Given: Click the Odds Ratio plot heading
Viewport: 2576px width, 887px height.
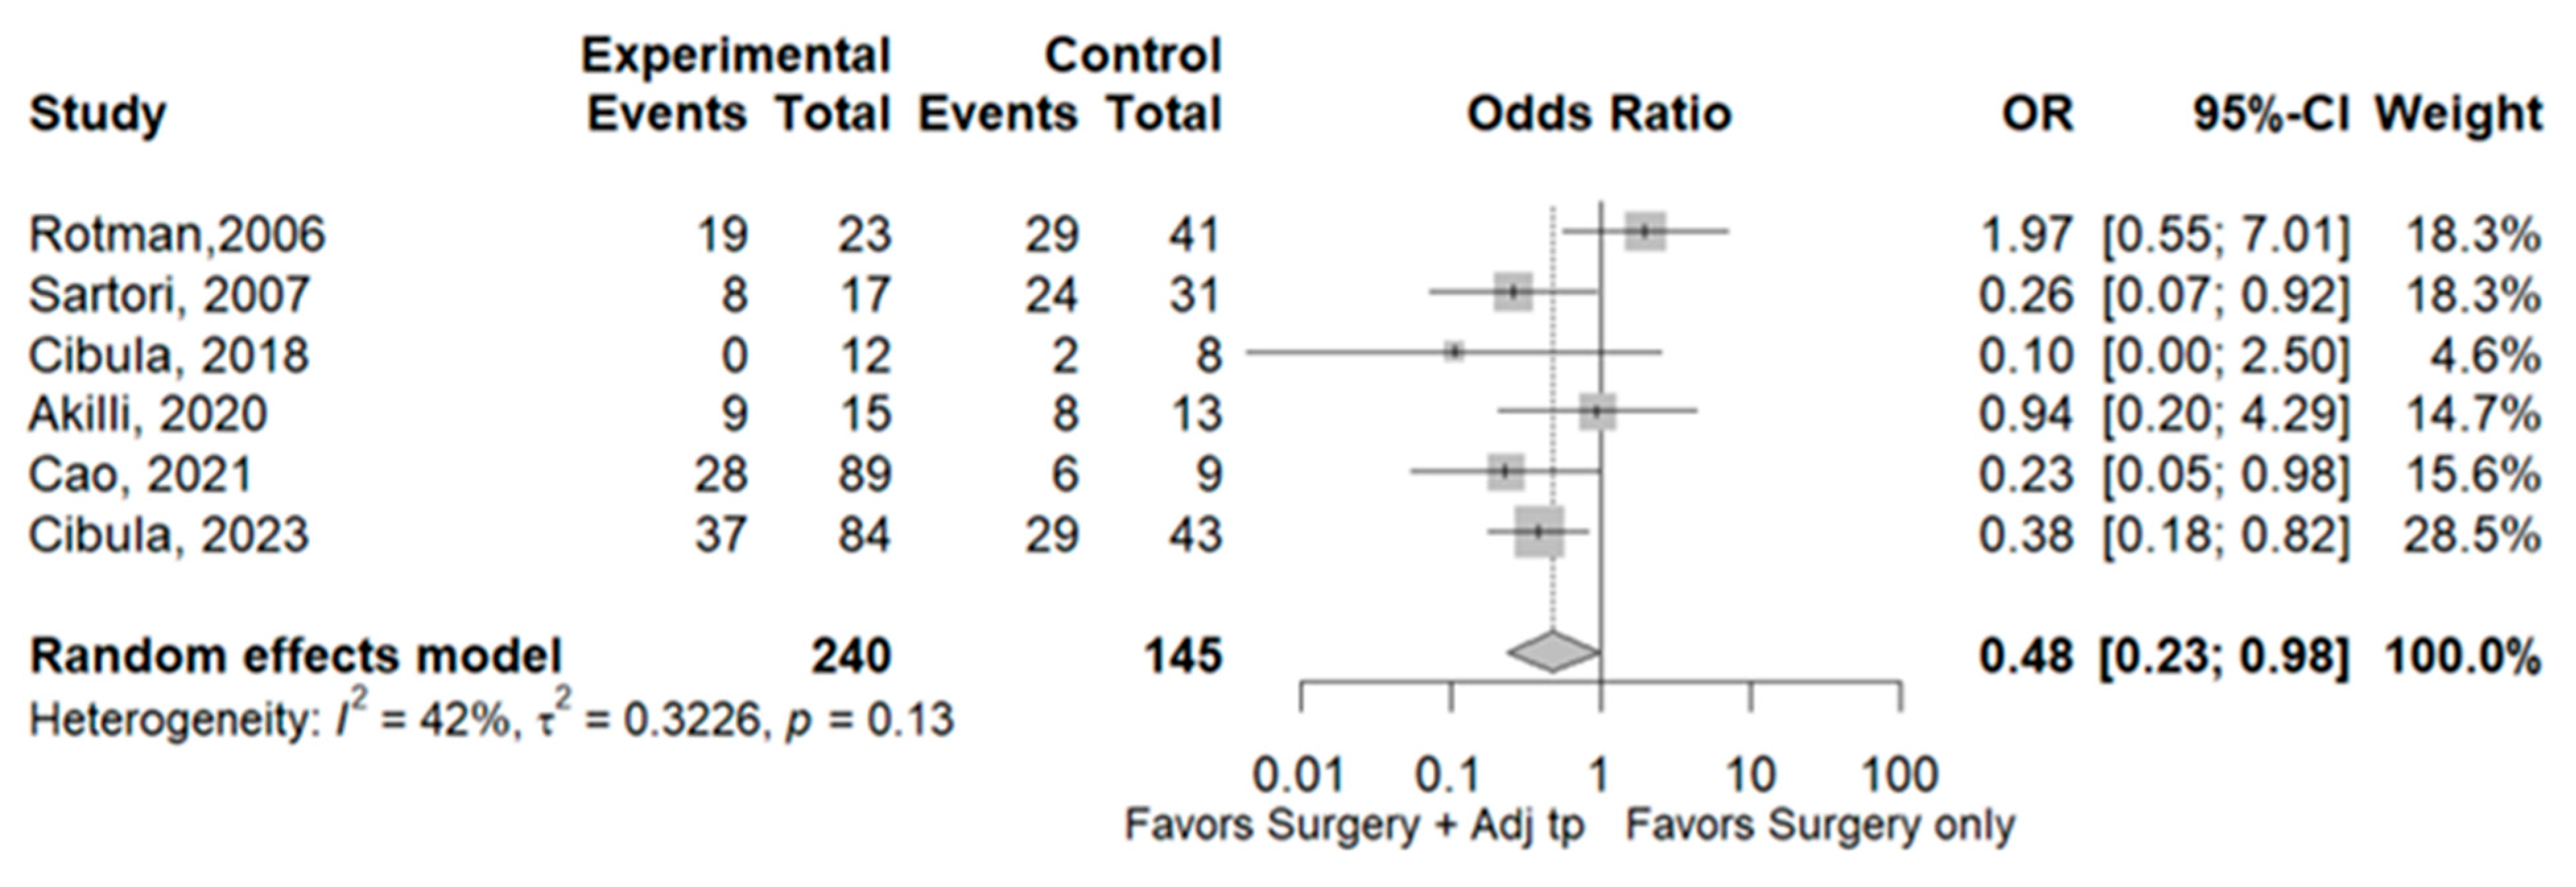Looking at the screenshot, I should coord(1598,114).
